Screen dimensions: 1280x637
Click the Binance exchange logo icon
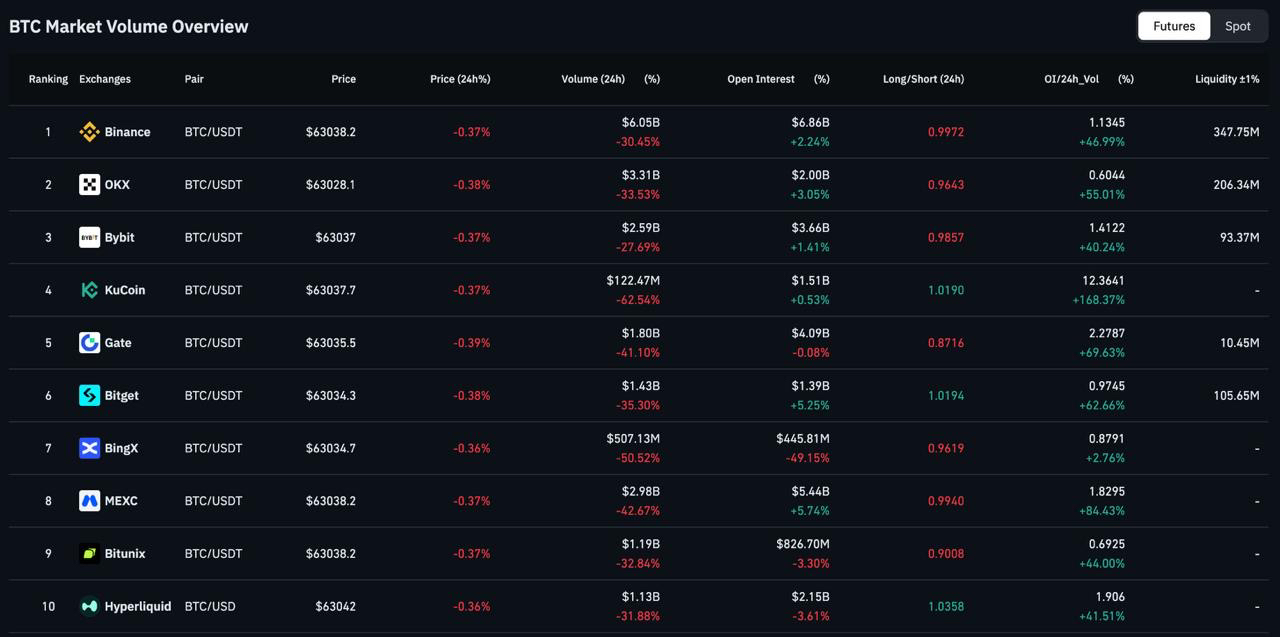[x=89, y=132]
